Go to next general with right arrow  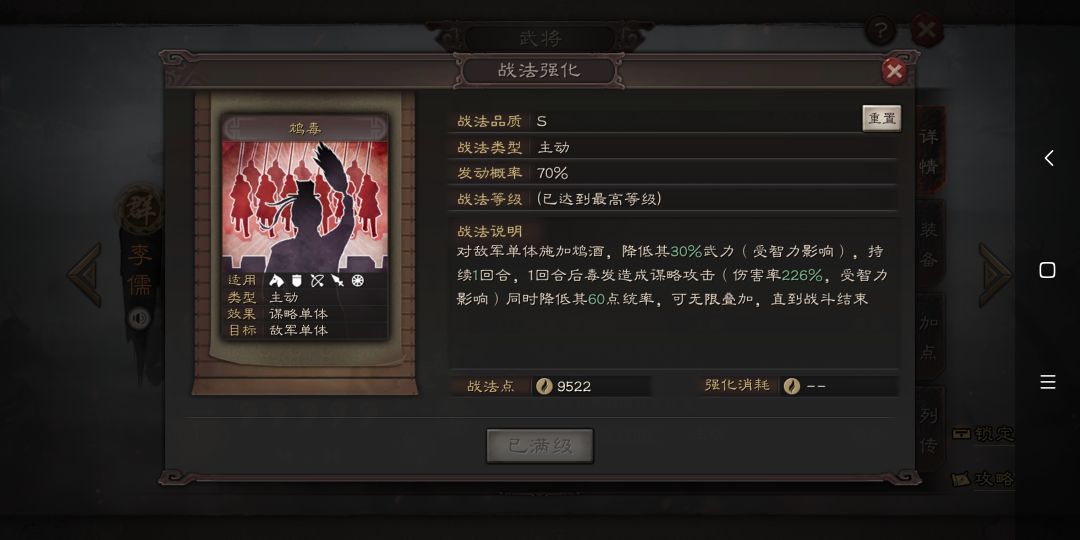click(x=995, y=275)
